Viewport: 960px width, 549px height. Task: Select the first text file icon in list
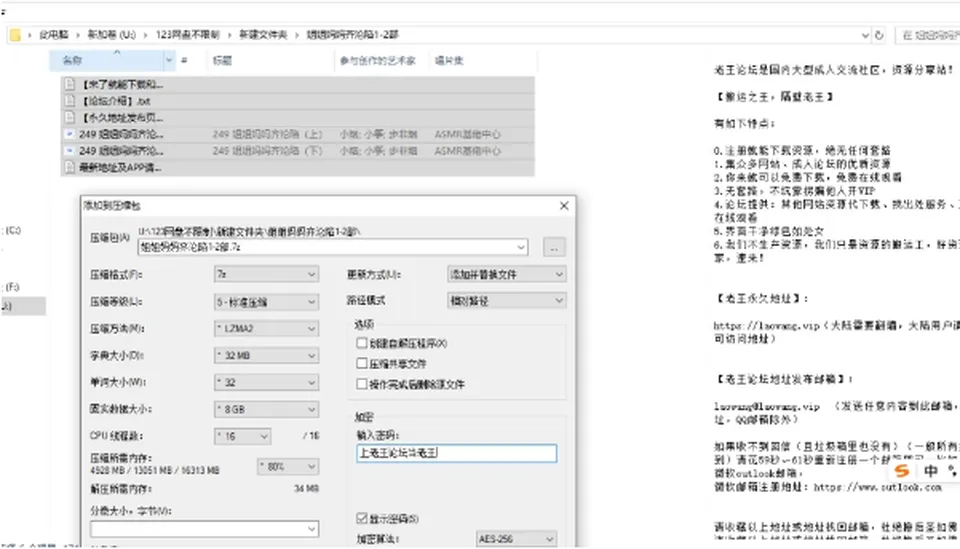pyautogui.click(x=70, y=84)
